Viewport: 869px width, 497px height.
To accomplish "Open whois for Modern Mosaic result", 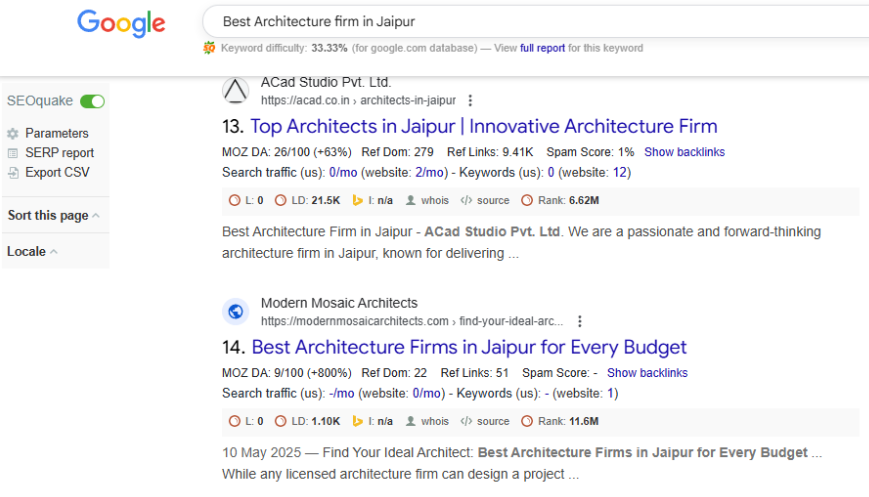I will point(428,422).
